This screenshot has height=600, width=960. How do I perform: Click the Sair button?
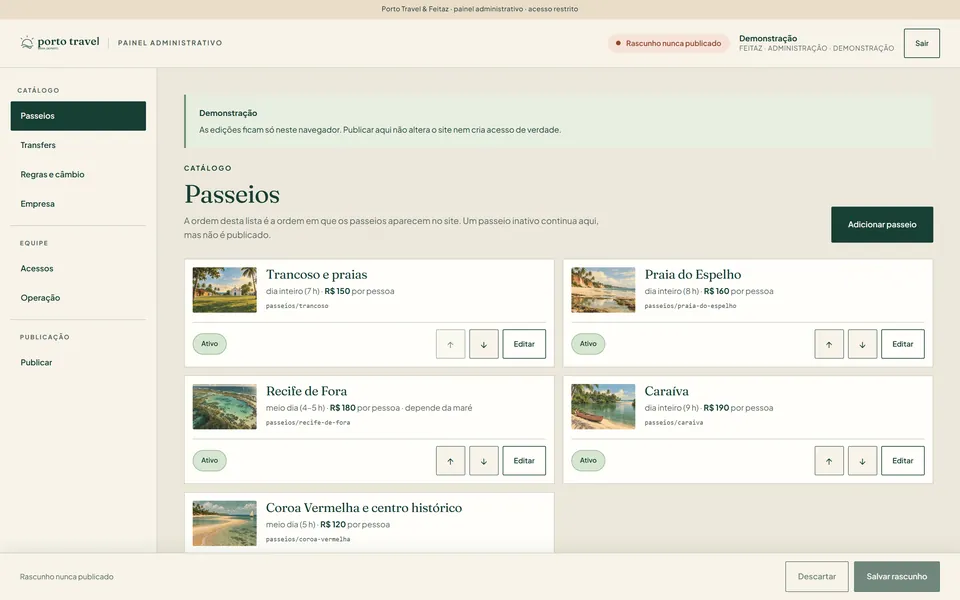(x=921, y=43)
